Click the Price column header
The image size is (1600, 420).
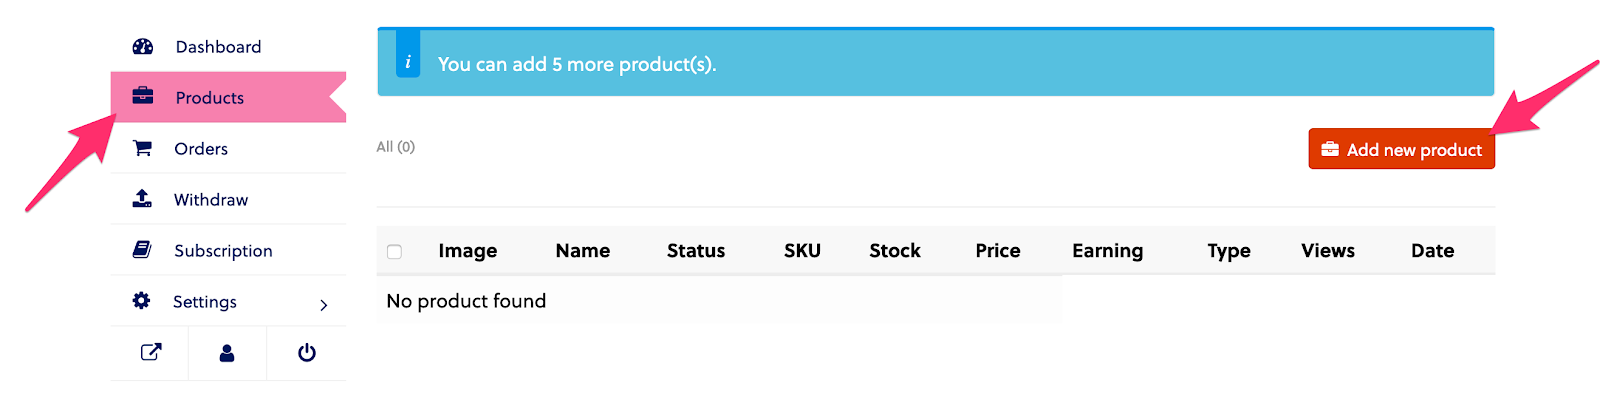997,251
